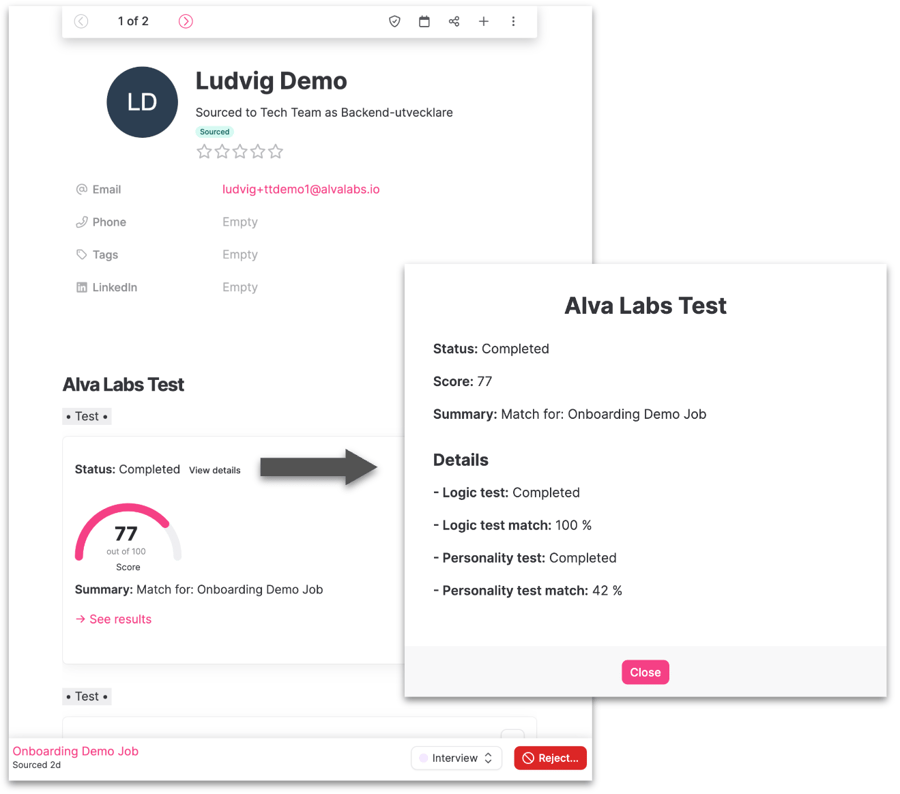Open the three-dot more options menu
Image resolution: width=900 pixels, height=794 pixels.
513,21
